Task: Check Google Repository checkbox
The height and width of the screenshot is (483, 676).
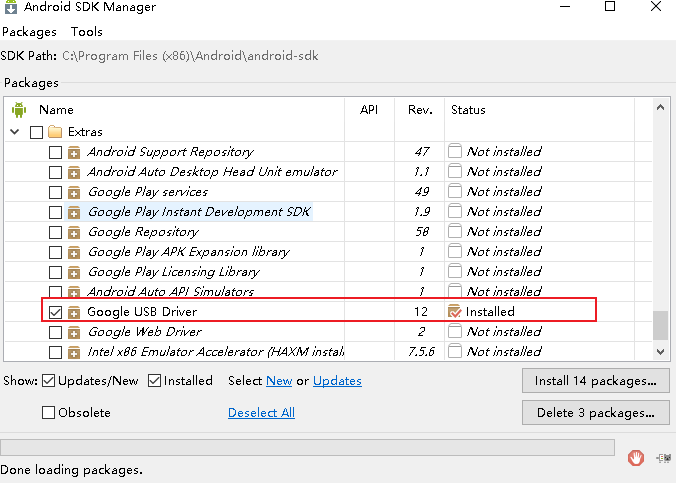Action: click(55, 232)
